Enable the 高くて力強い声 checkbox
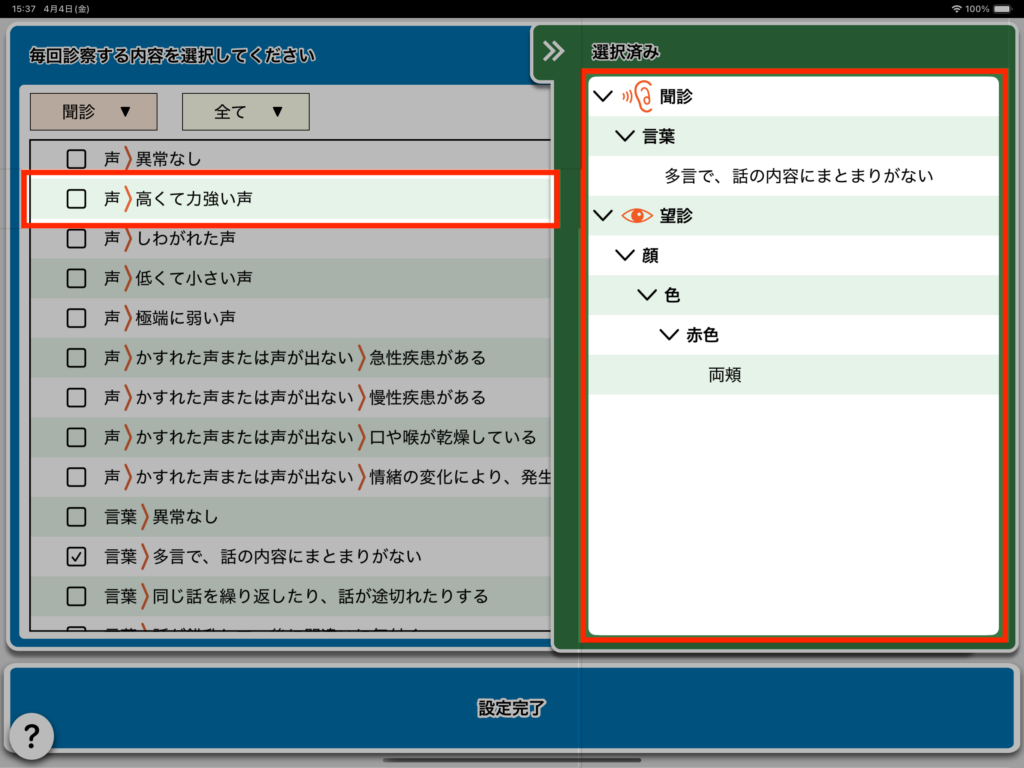This screenshot has width=1024, height=768. tap(76, 199)
